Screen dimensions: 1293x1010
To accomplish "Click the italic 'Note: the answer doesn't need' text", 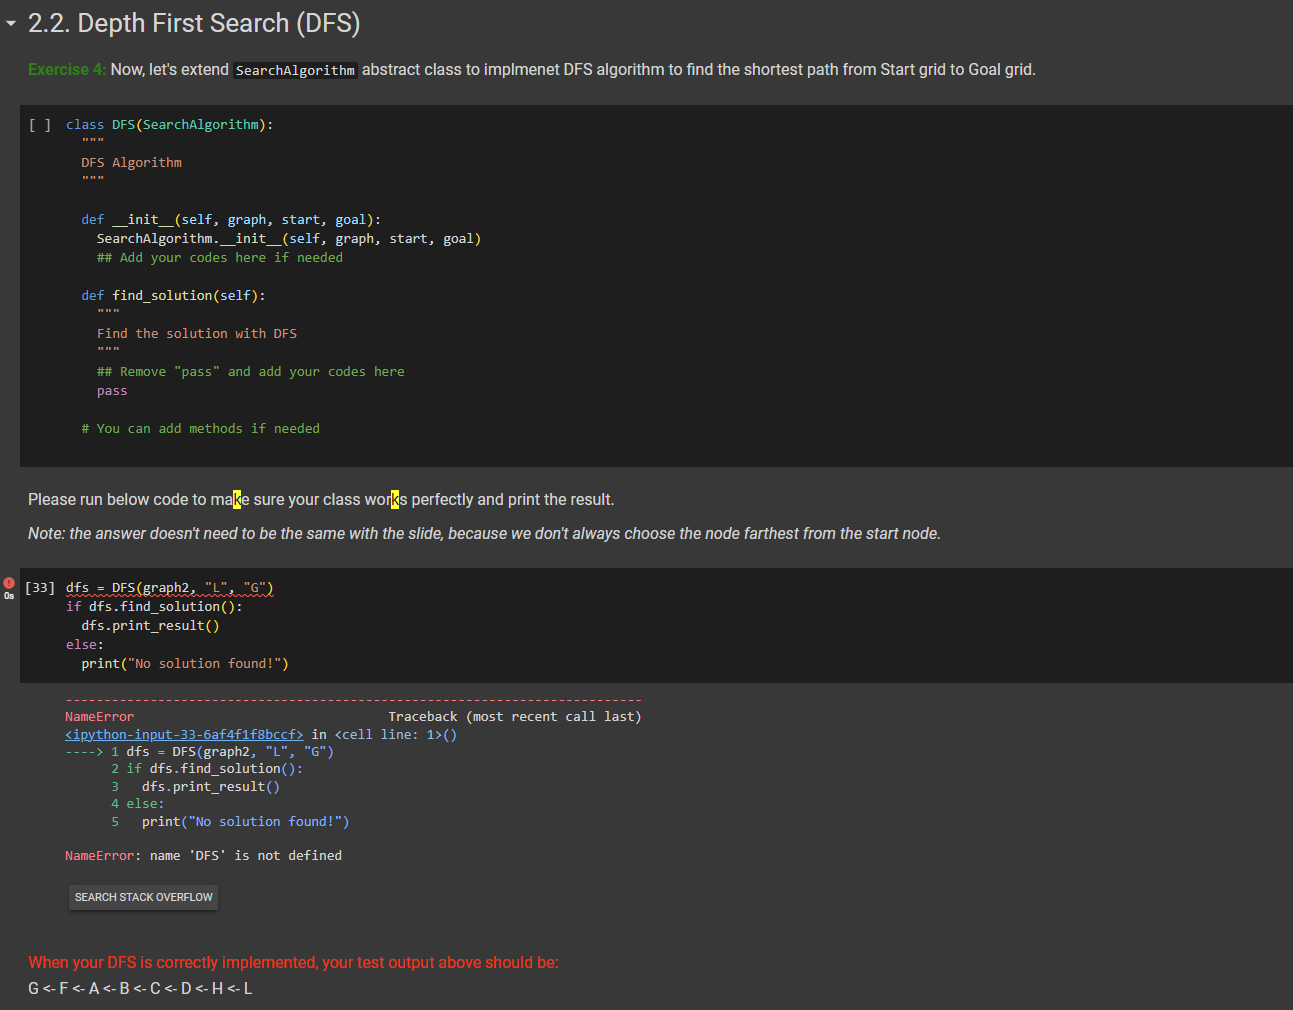I will click(484, 533).
